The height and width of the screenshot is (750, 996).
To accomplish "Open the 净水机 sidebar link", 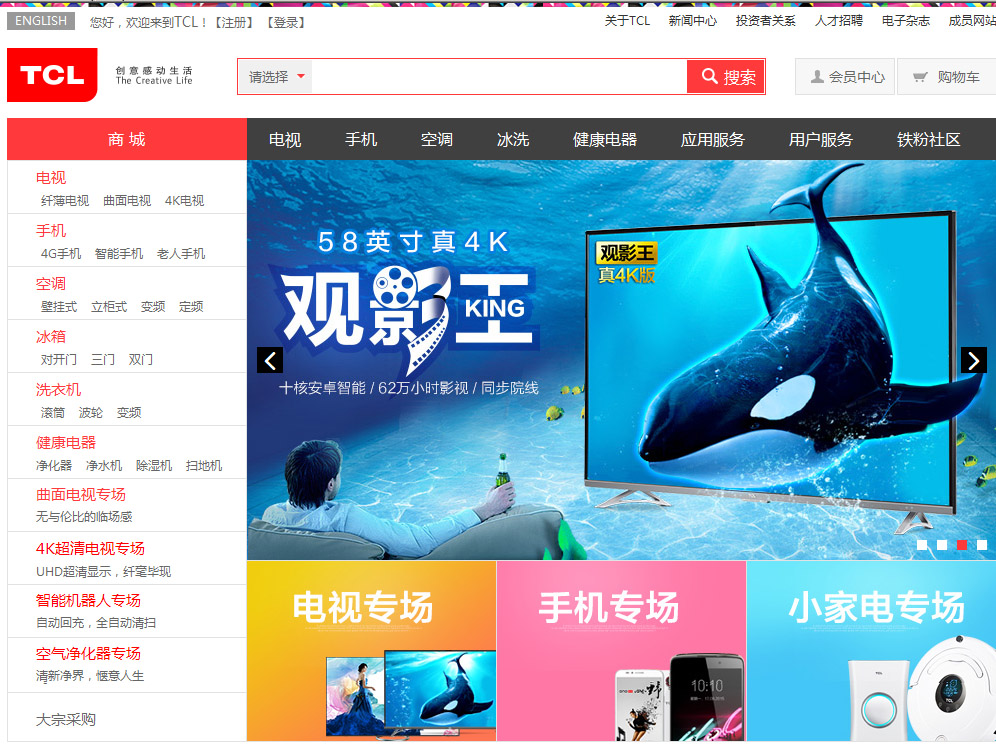I will (x=104, y=465).
